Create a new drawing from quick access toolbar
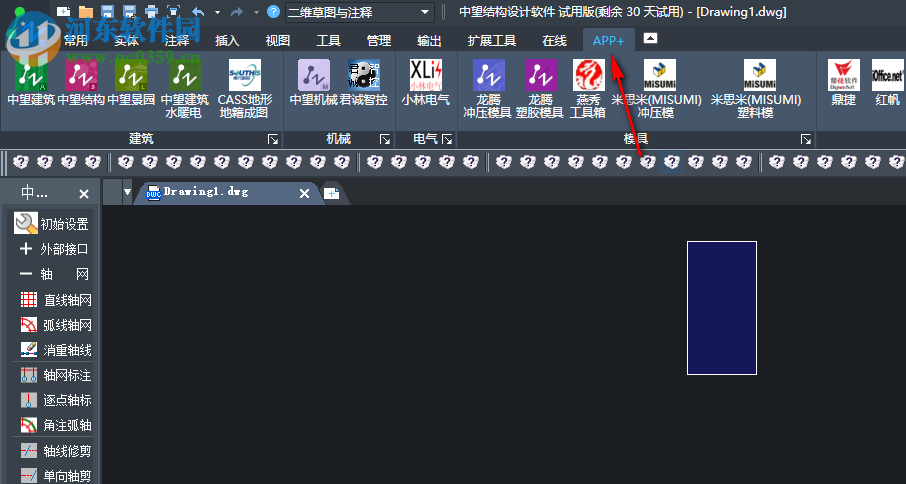906x484 pixels. click(x=64, y=12)
